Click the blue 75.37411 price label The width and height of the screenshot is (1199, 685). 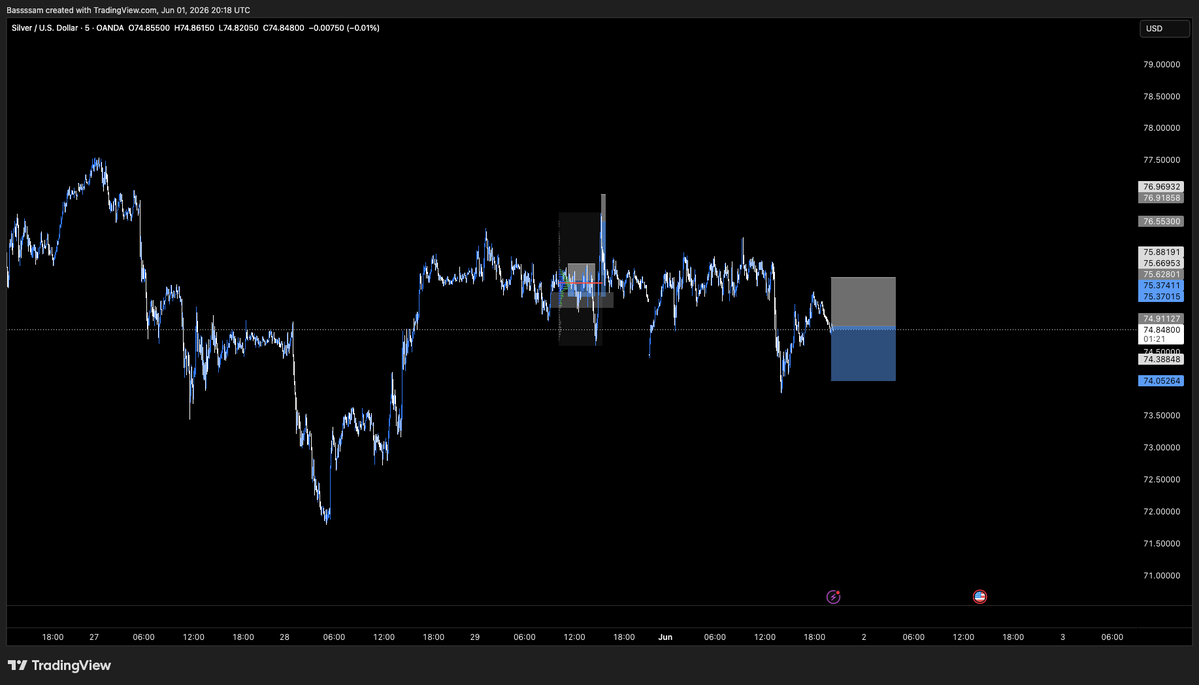(1161, 285)
